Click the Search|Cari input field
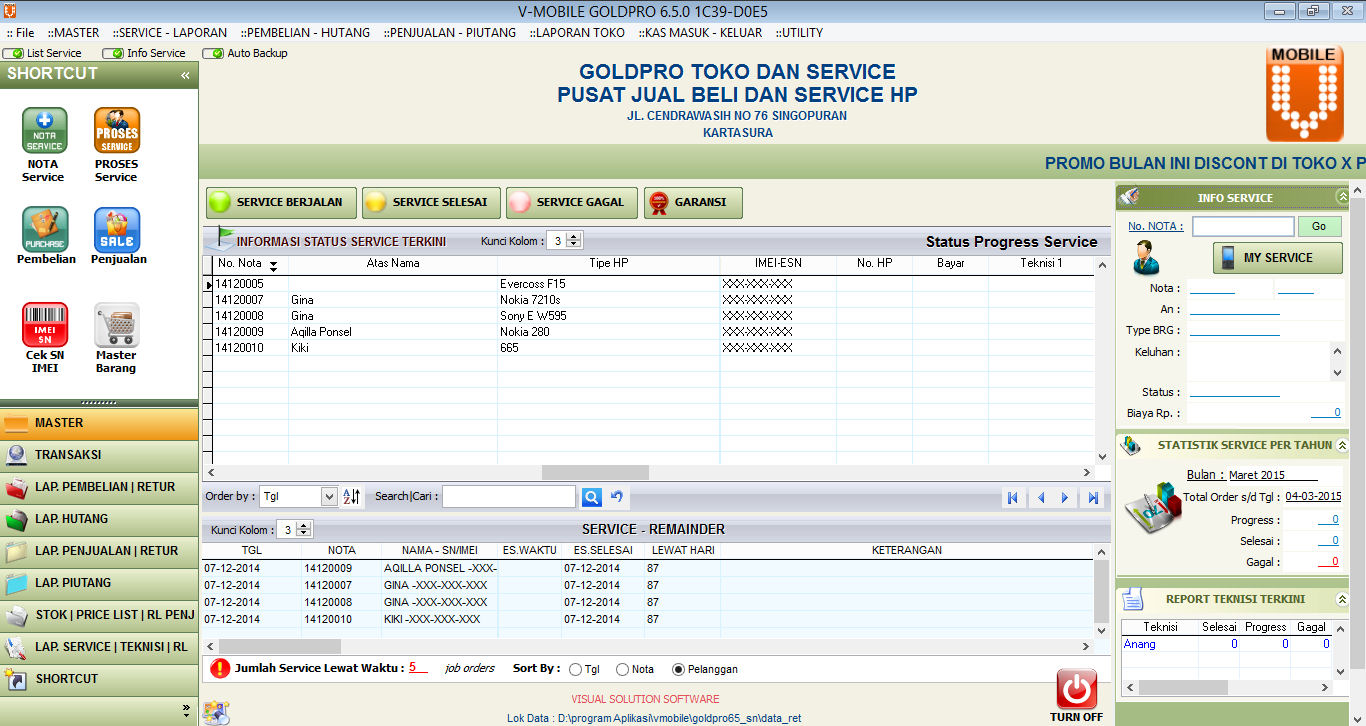This screenshot has width=1366, height=726. [509, 496]
